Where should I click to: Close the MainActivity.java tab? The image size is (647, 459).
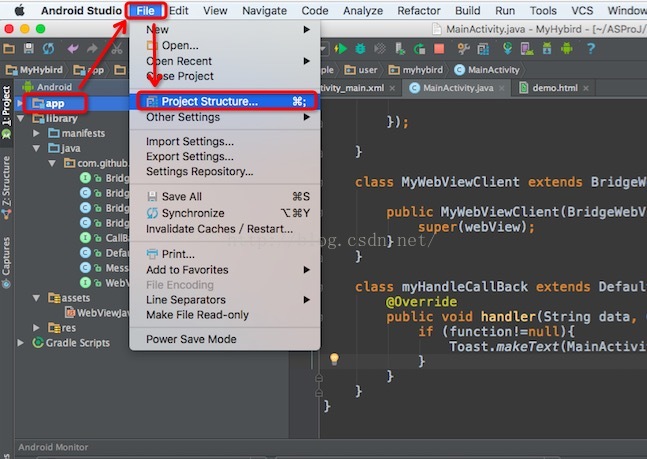pos(503,88)
